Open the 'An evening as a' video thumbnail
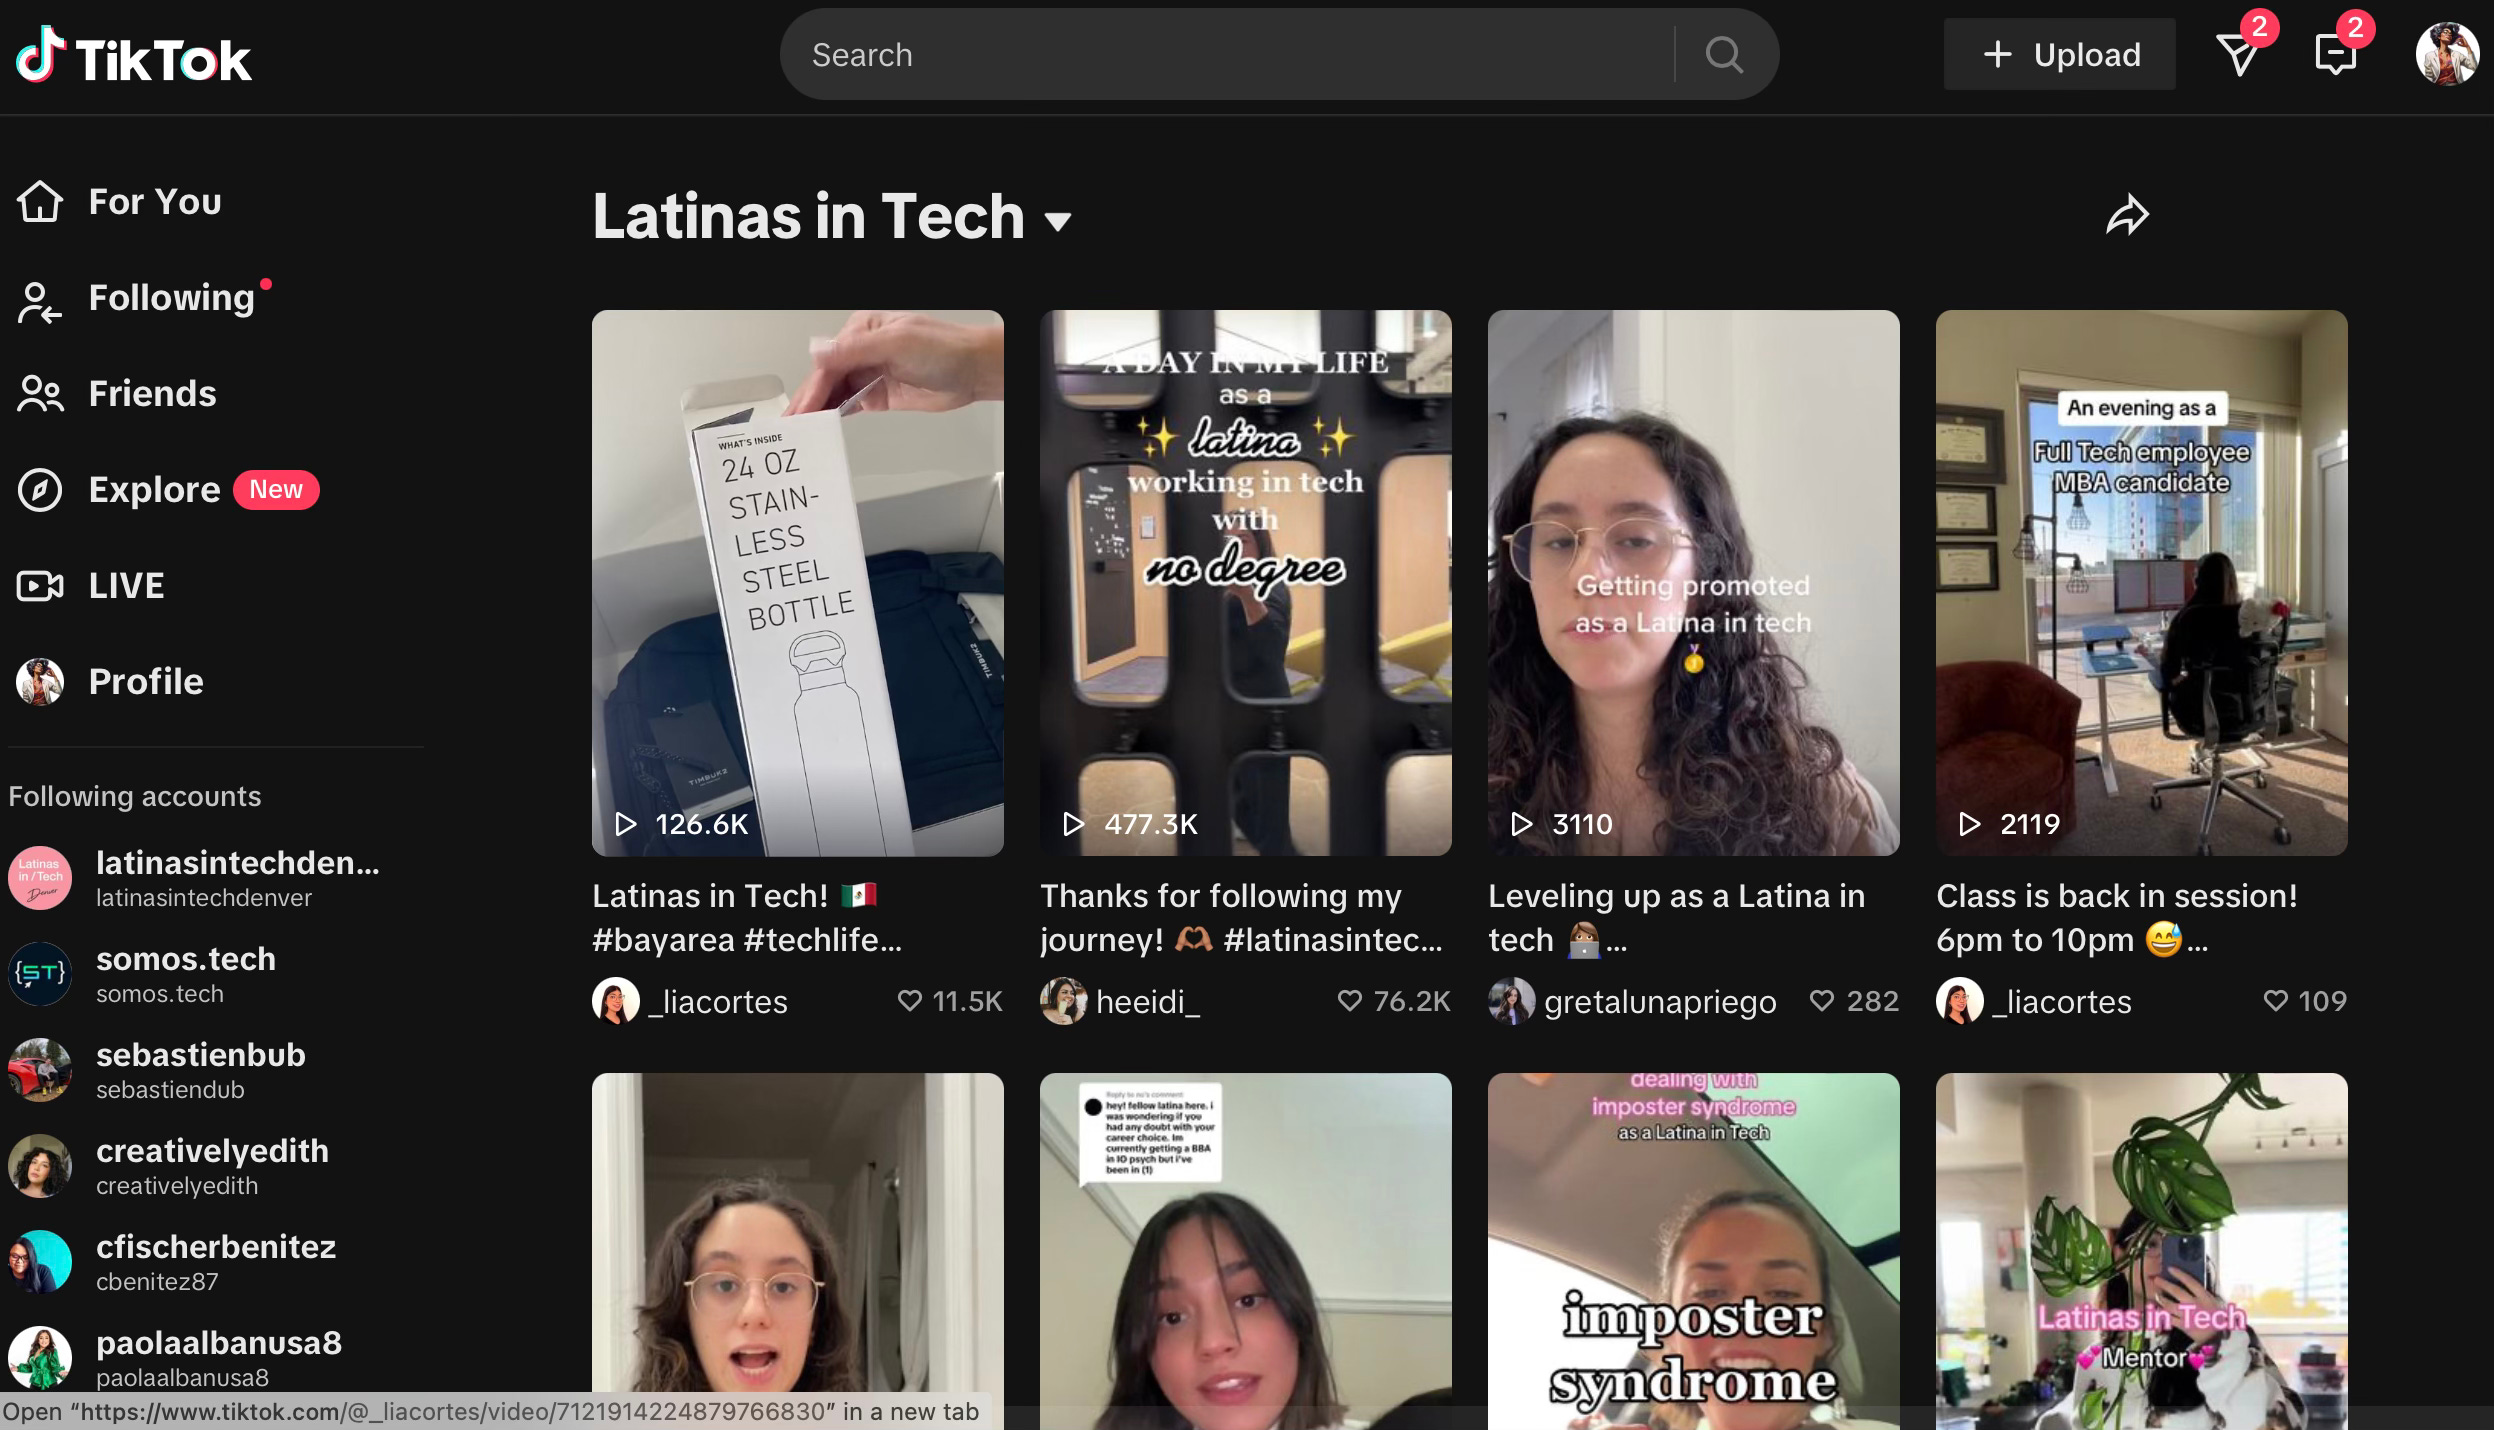 coord(2142,582)
